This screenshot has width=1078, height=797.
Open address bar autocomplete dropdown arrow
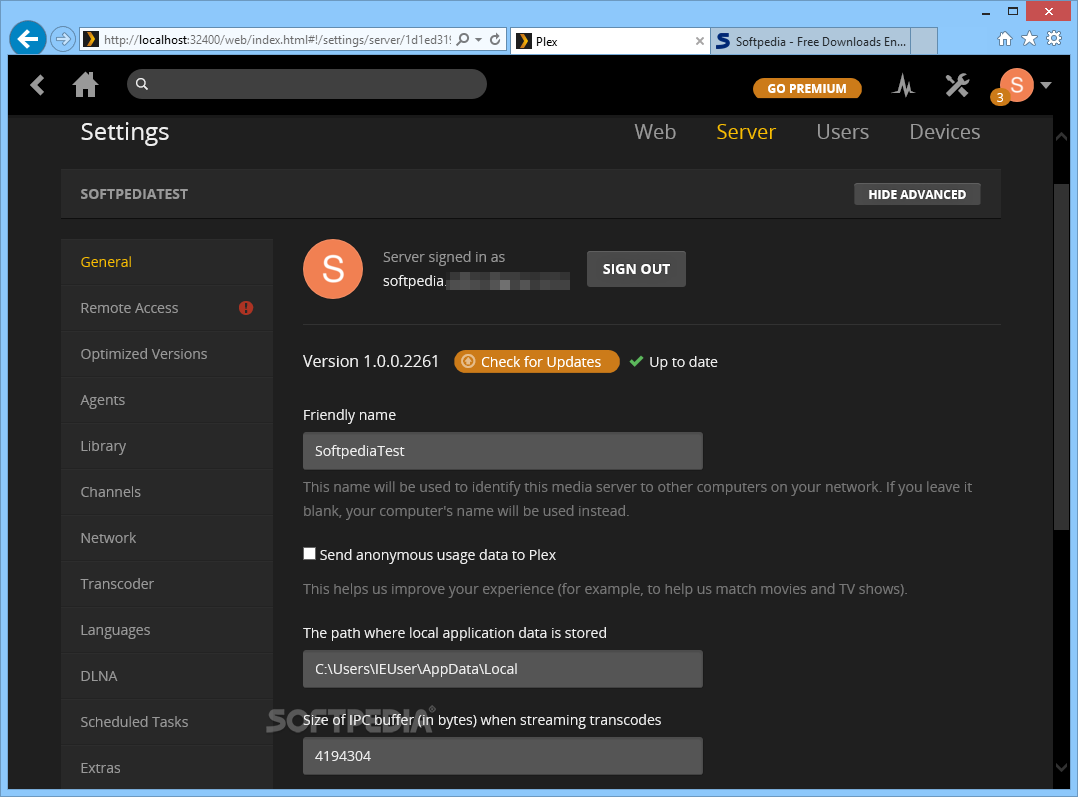tap(478, 40)
